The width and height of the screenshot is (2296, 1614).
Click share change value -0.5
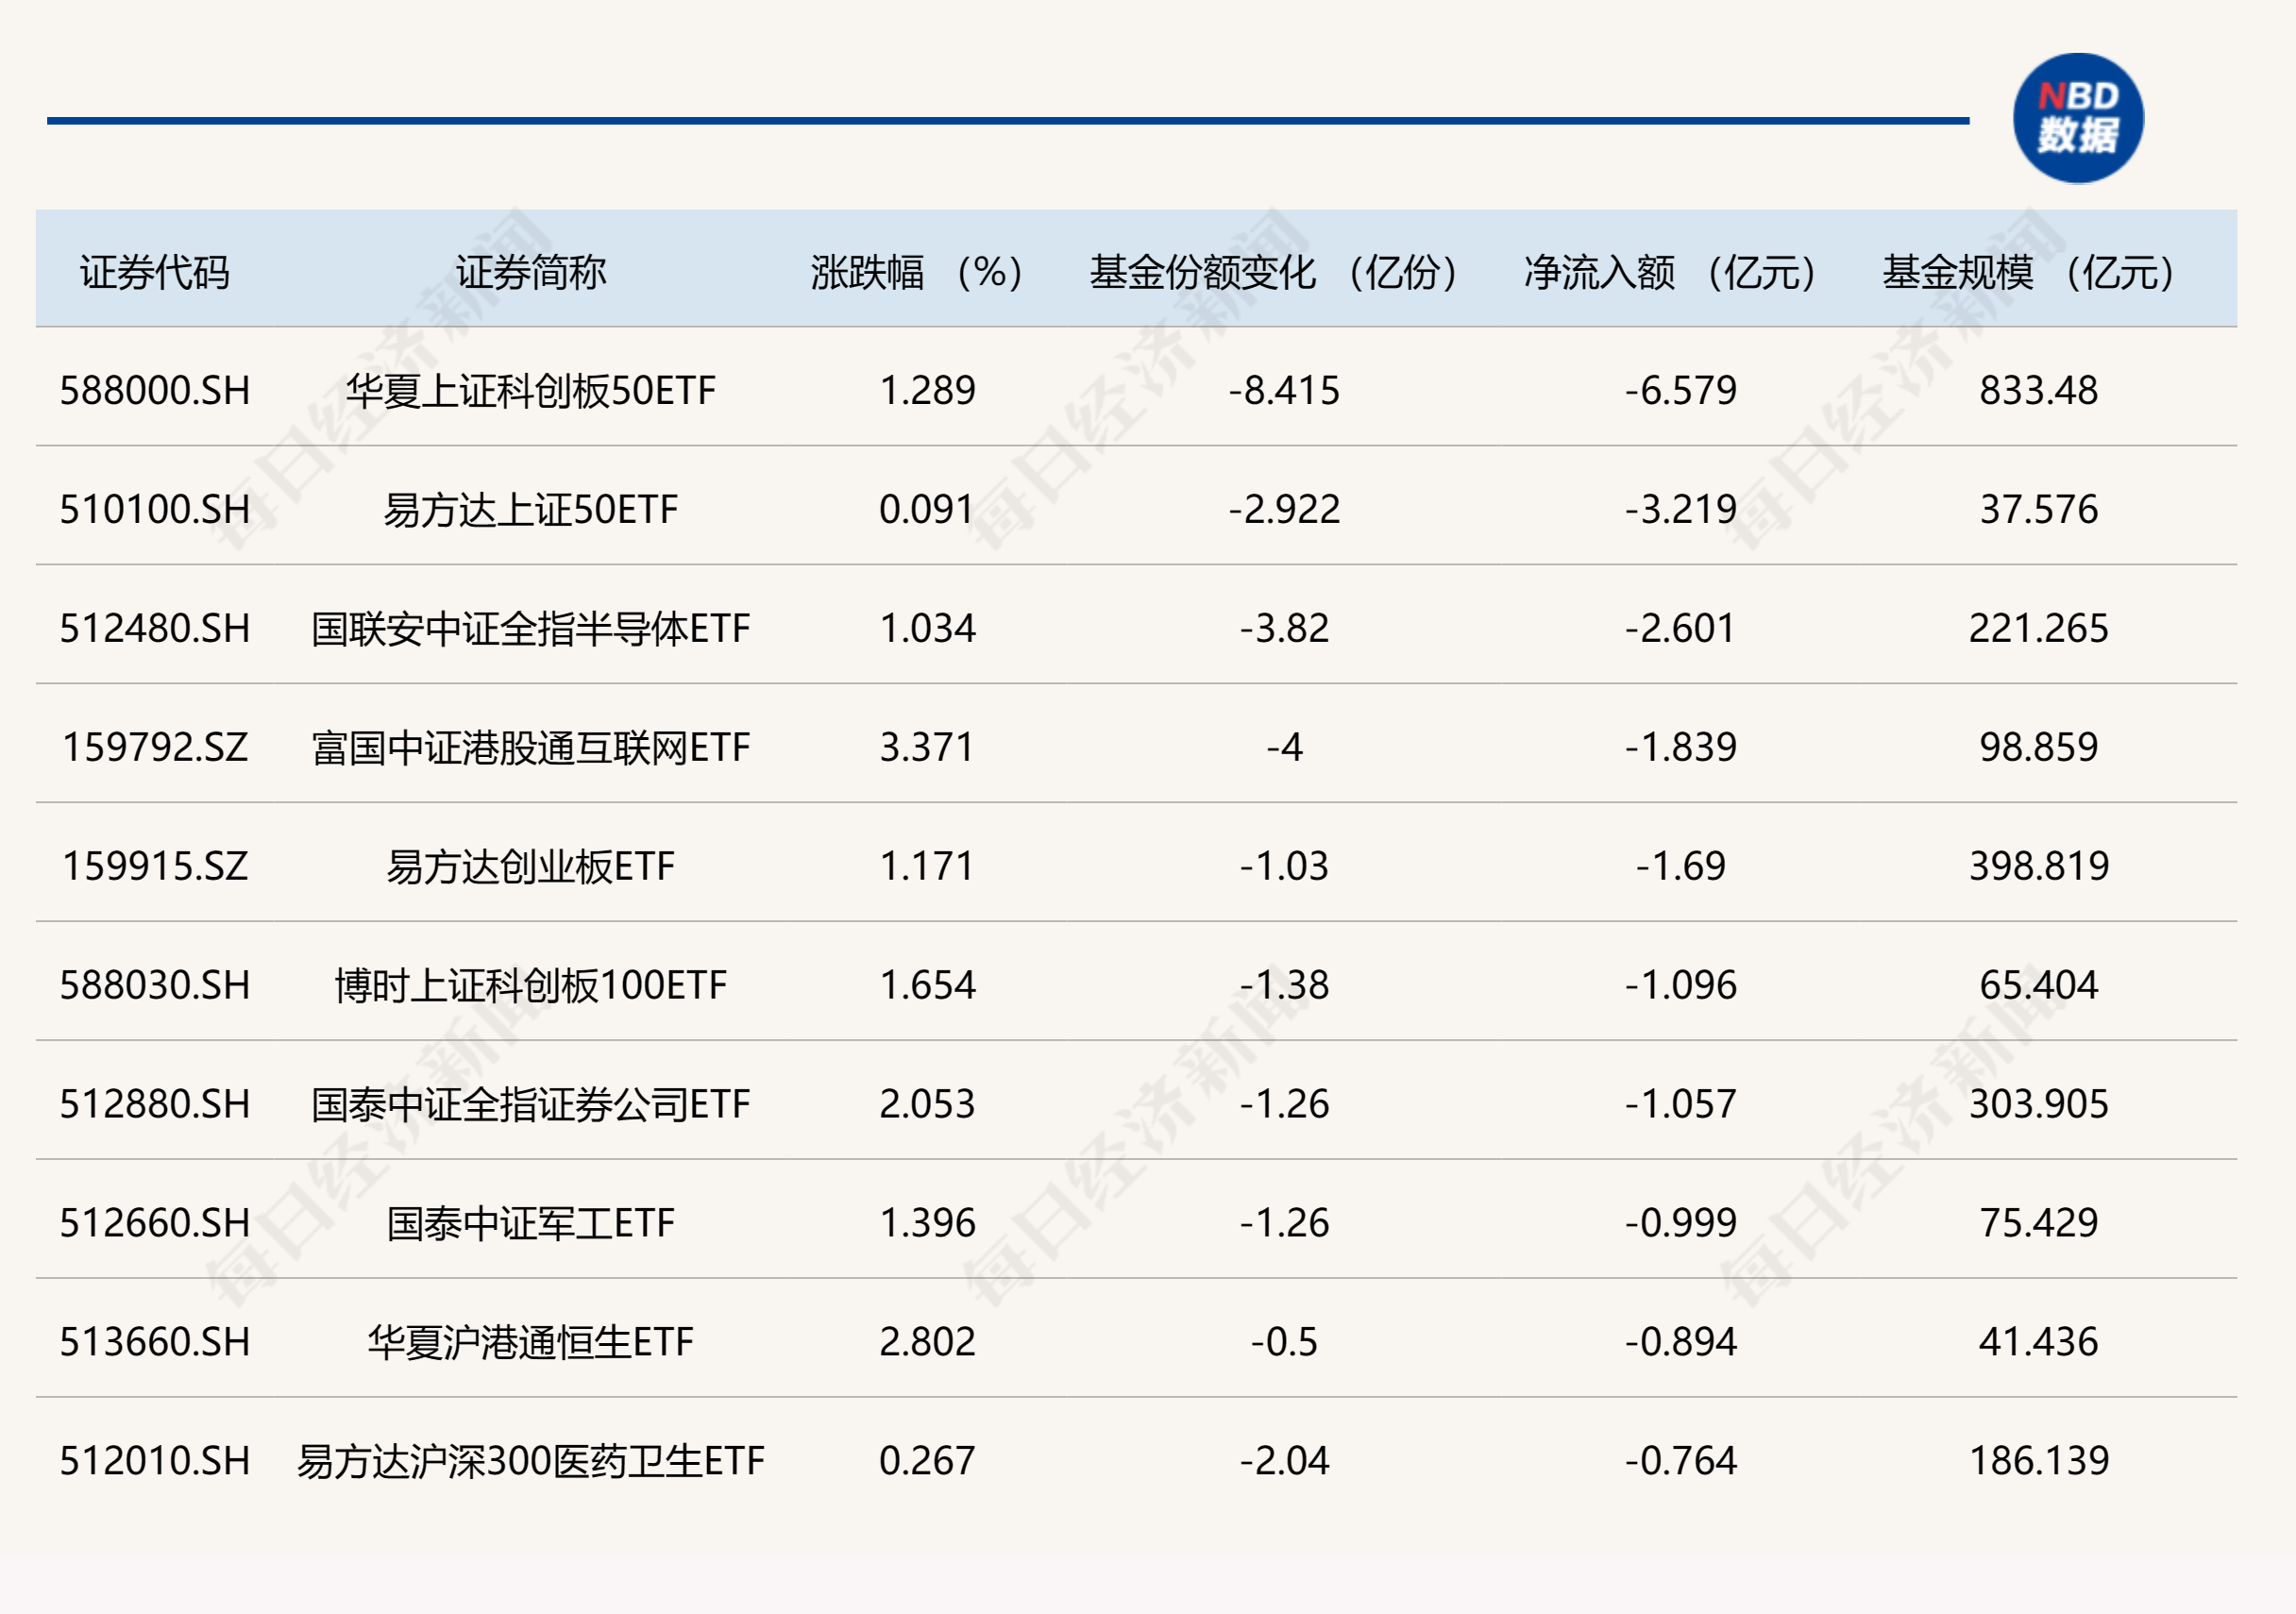(x=1284, y=1342)
